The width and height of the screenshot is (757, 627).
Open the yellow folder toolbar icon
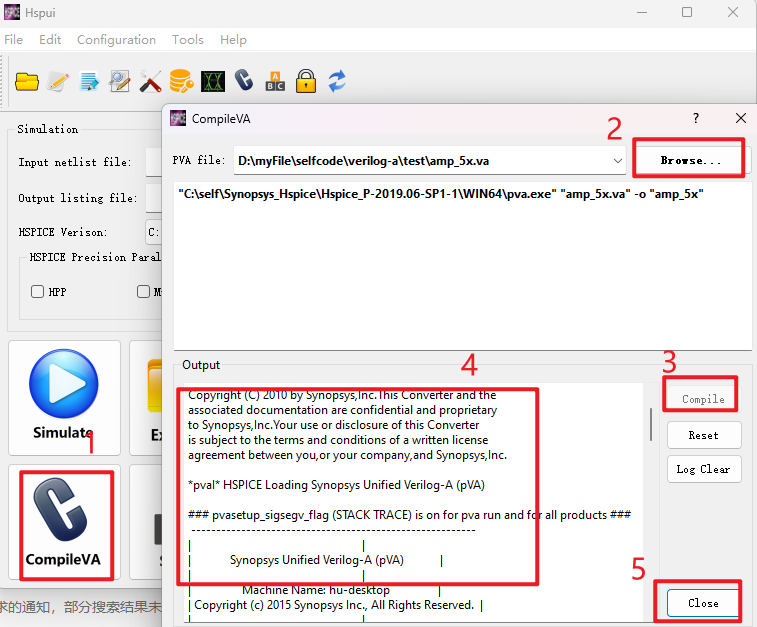pyautogui.click(x=27, y=81)
